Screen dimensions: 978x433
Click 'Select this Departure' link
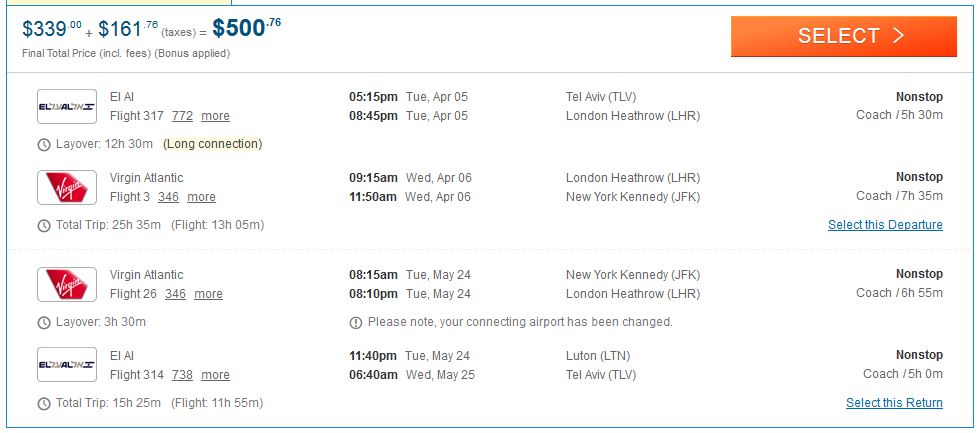pyautogui.click(x=885, y=225)
